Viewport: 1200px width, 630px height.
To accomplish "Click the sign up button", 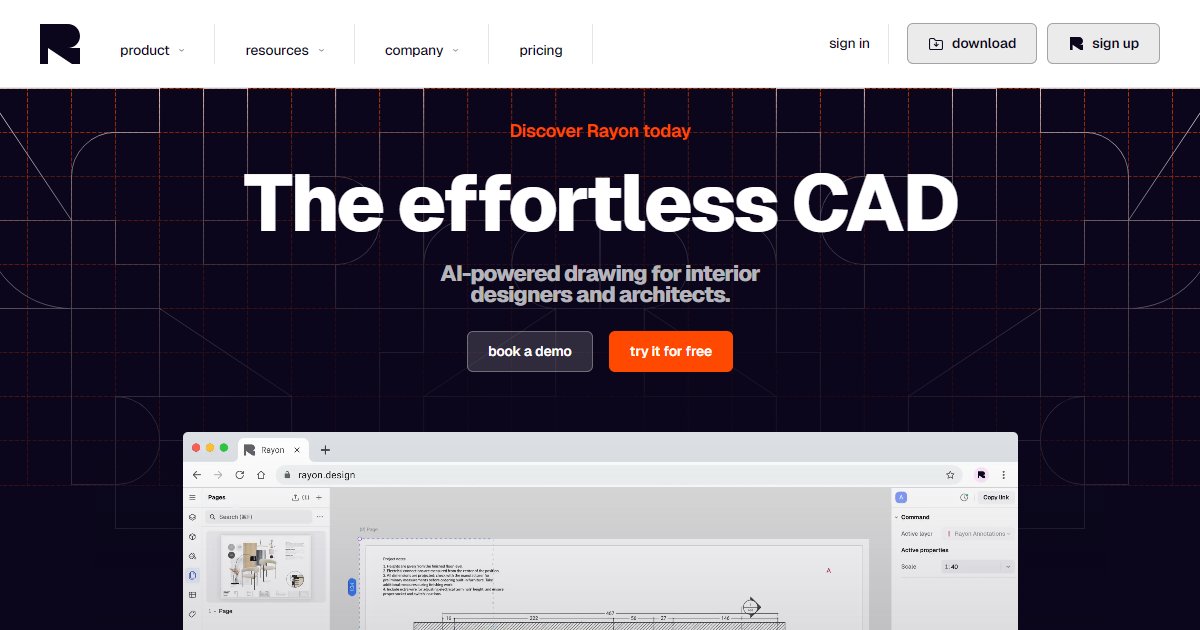I will pos(1103,44).
